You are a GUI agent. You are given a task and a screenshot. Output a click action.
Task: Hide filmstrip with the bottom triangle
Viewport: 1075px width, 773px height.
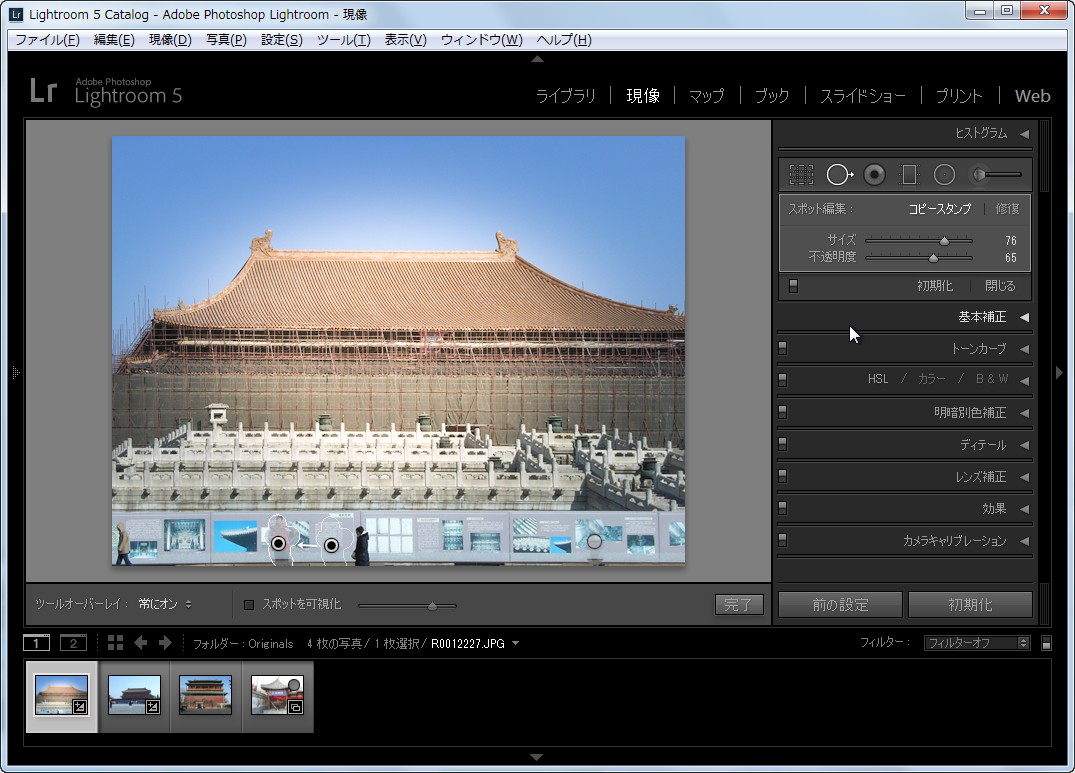537,757
